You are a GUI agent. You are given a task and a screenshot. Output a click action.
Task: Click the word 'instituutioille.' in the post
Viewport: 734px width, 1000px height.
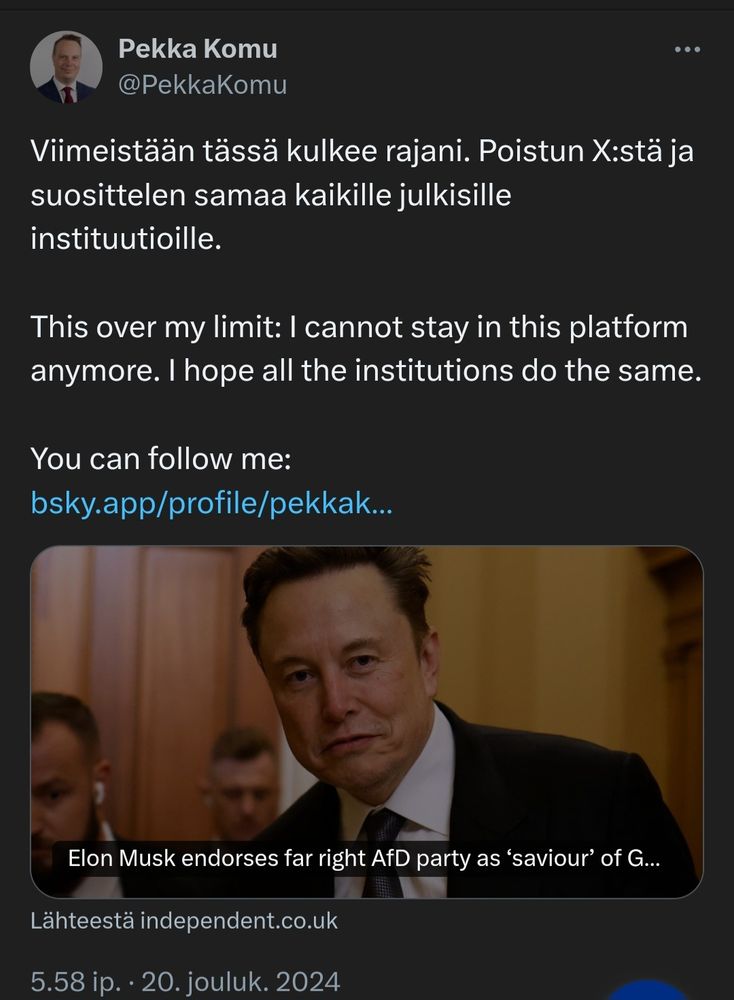point(124,240)
